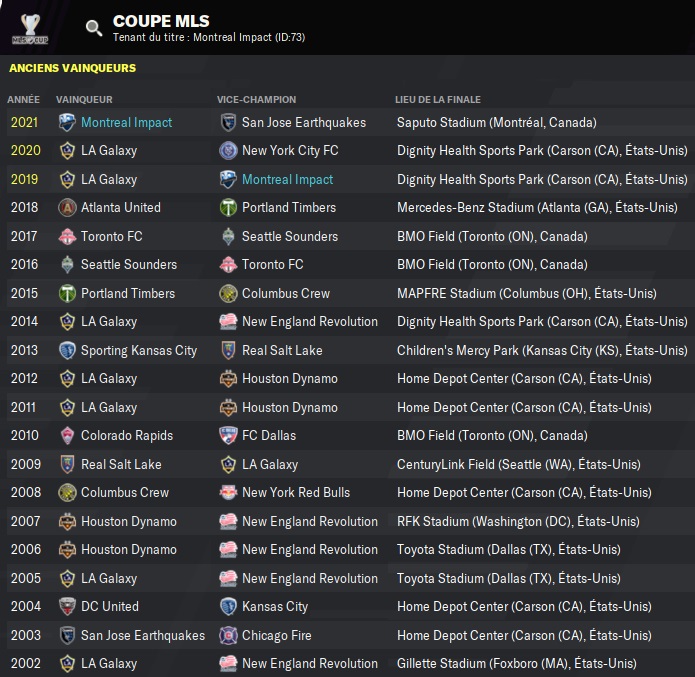The width and height of the screenshot is (695, 677).
Task: Click Montreal Impact crest in 2021 winner row
Action: coord(67,122)
